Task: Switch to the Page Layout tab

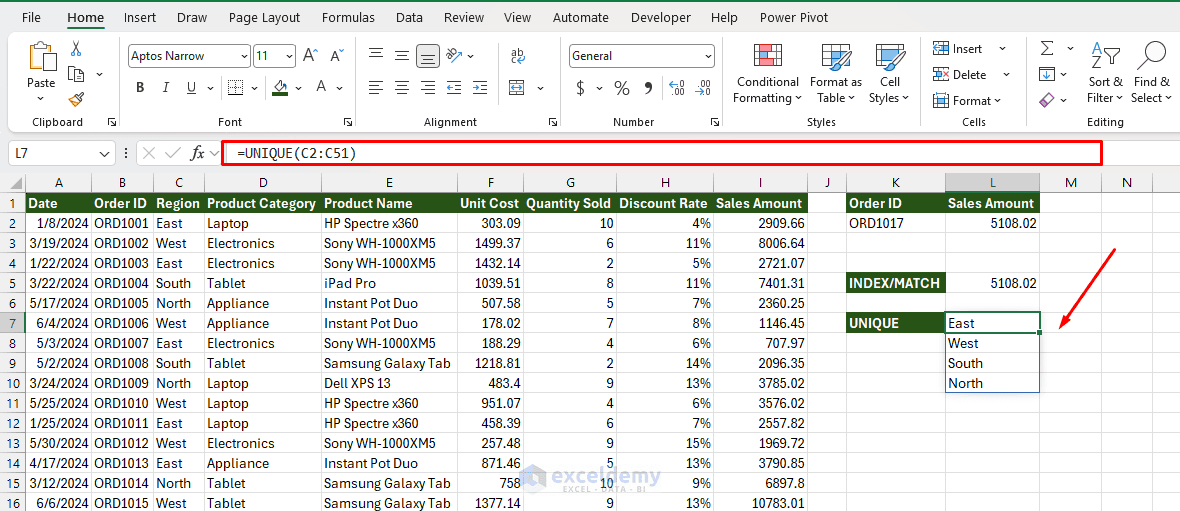Action: coord(264,17)
